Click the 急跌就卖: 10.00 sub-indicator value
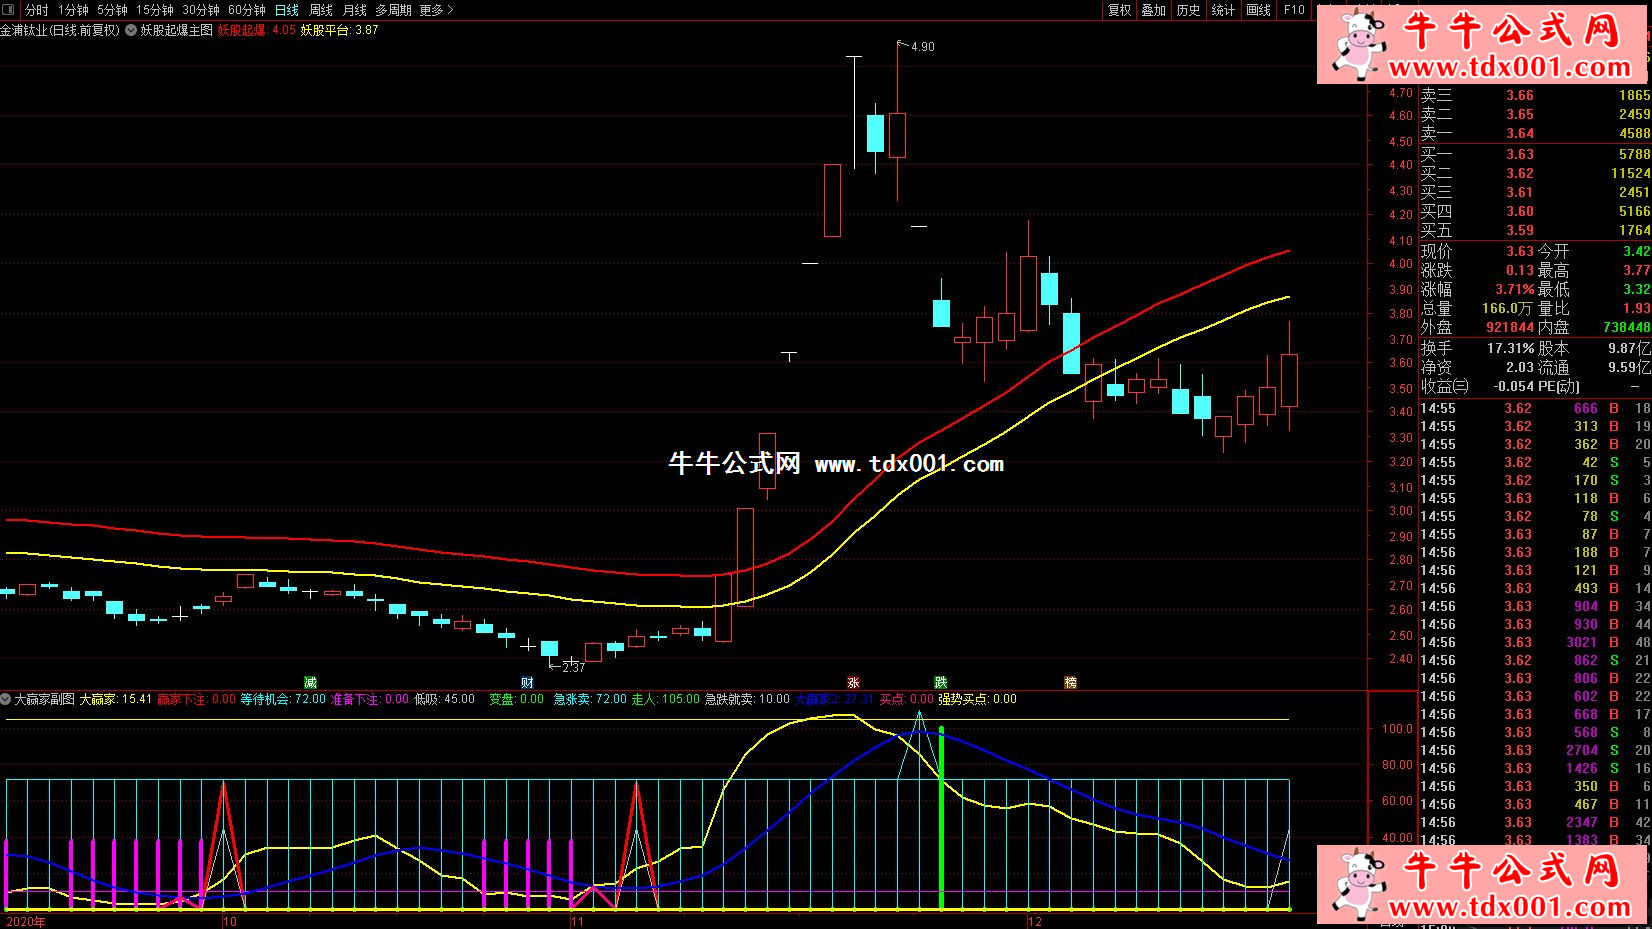Image resolution: width=1652 pixels, height=929 pixels. [x=747, y=699]
